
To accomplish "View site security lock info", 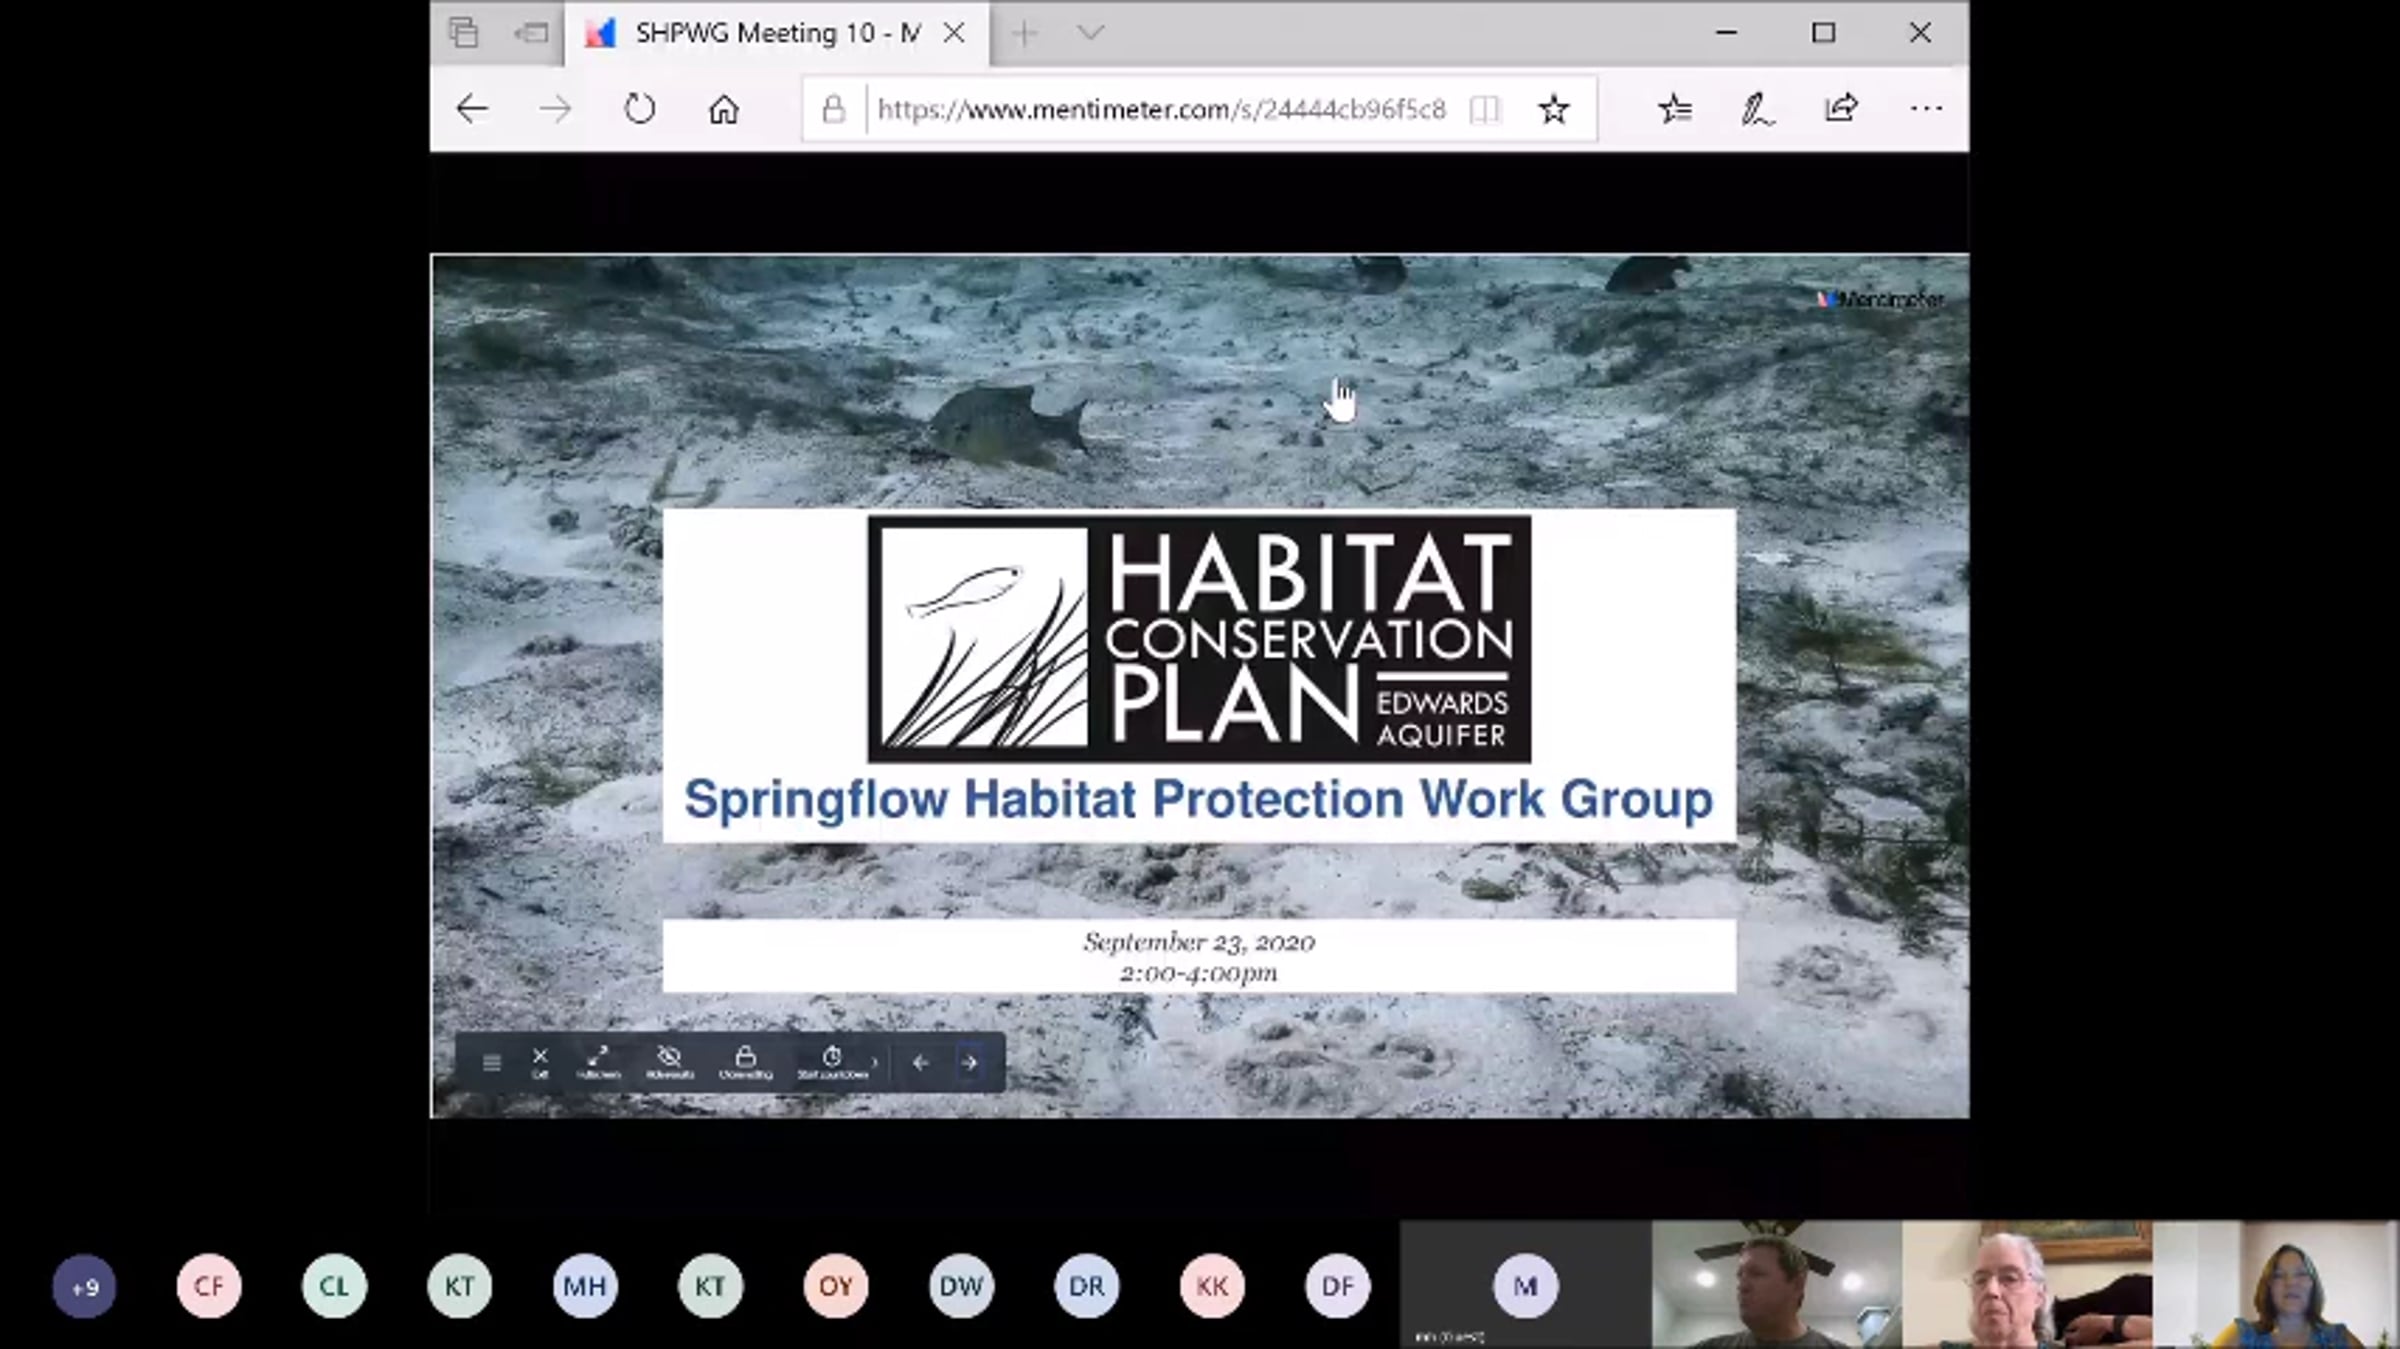I will click(833, 109).
